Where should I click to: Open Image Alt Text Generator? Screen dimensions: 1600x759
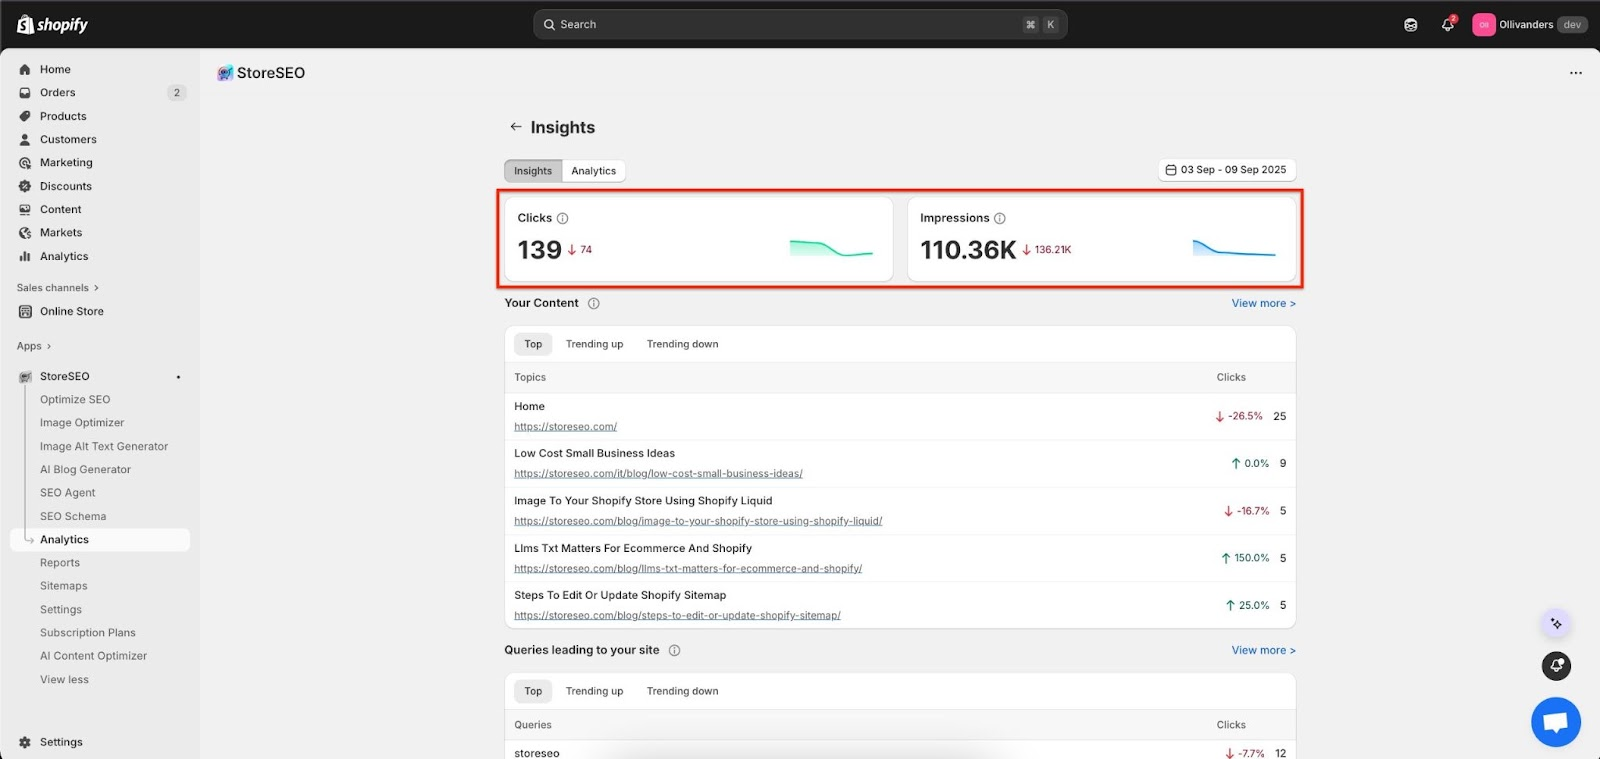click(104, 447)
